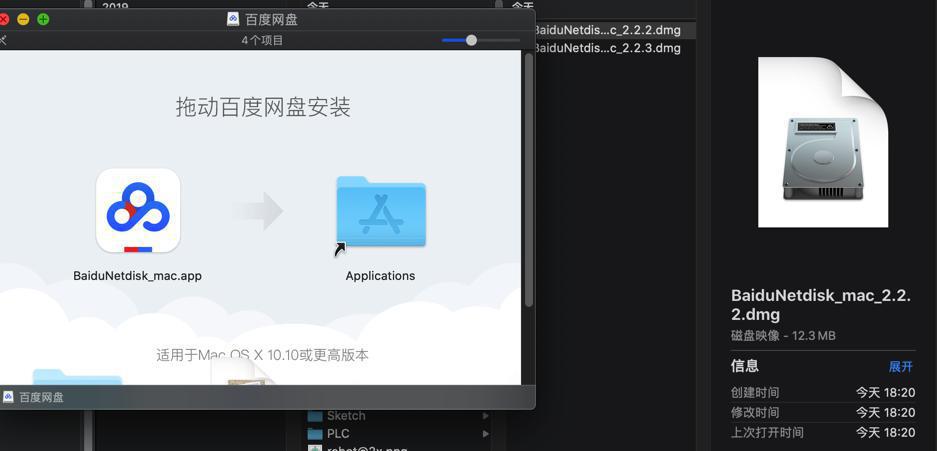Click the 修改时间 info row
This screenshot has width=937, height=451.
[x=823, y=412]
